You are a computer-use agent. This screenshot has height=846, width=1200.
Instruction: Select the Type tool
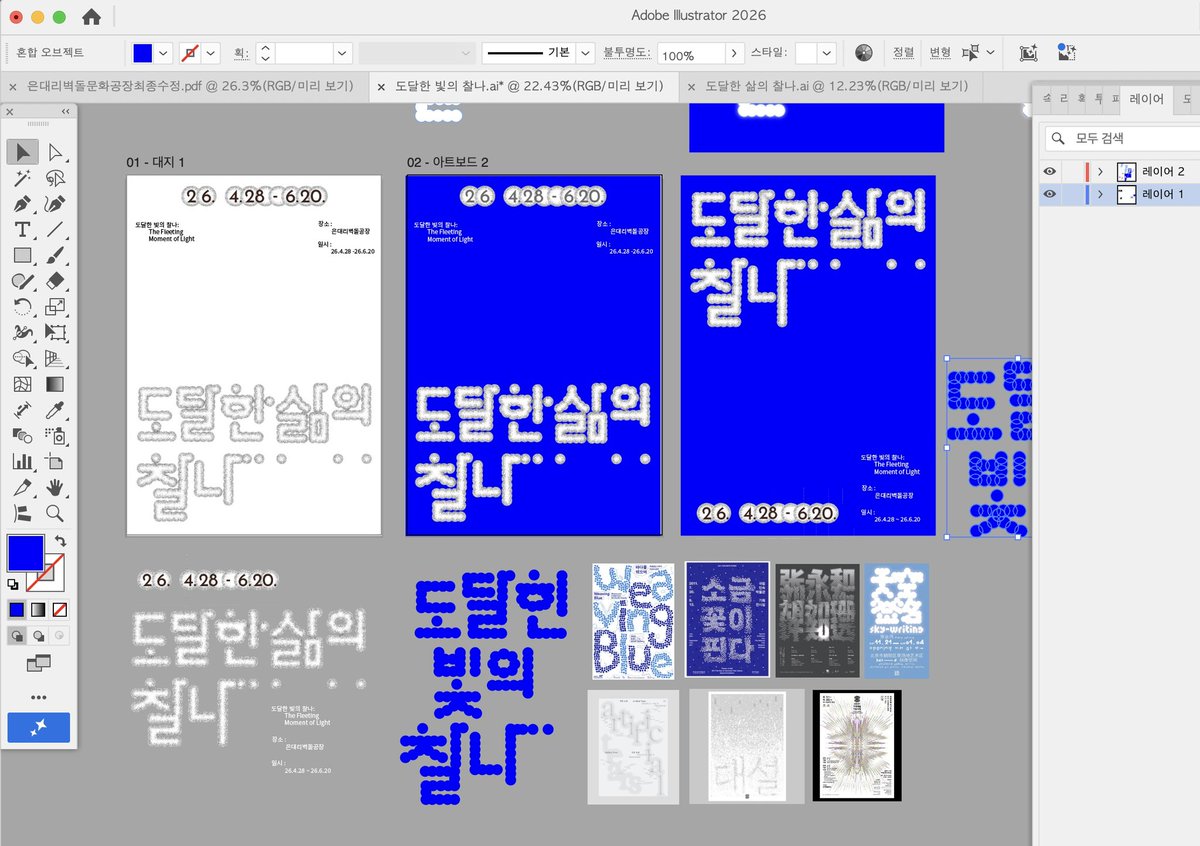22,229
